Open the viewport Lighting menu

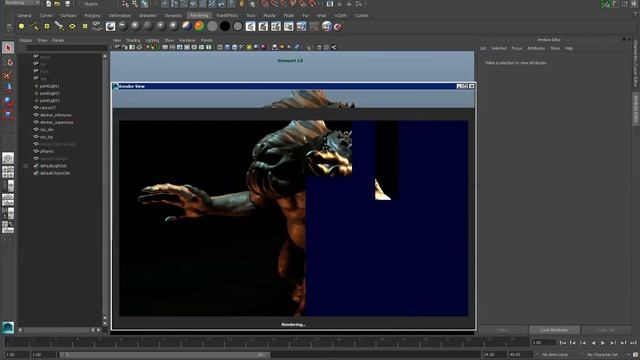point(152,40)
